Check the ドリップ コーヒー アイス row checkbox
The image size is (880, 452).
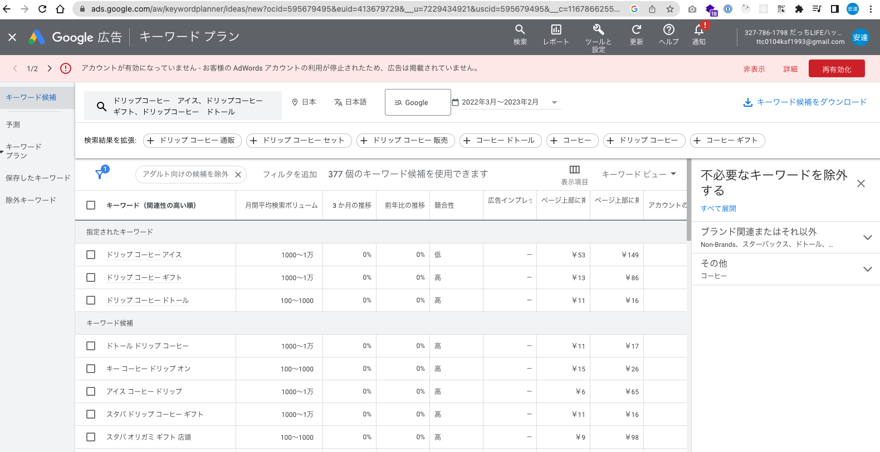pyautogui.click(x=91, y=255)
